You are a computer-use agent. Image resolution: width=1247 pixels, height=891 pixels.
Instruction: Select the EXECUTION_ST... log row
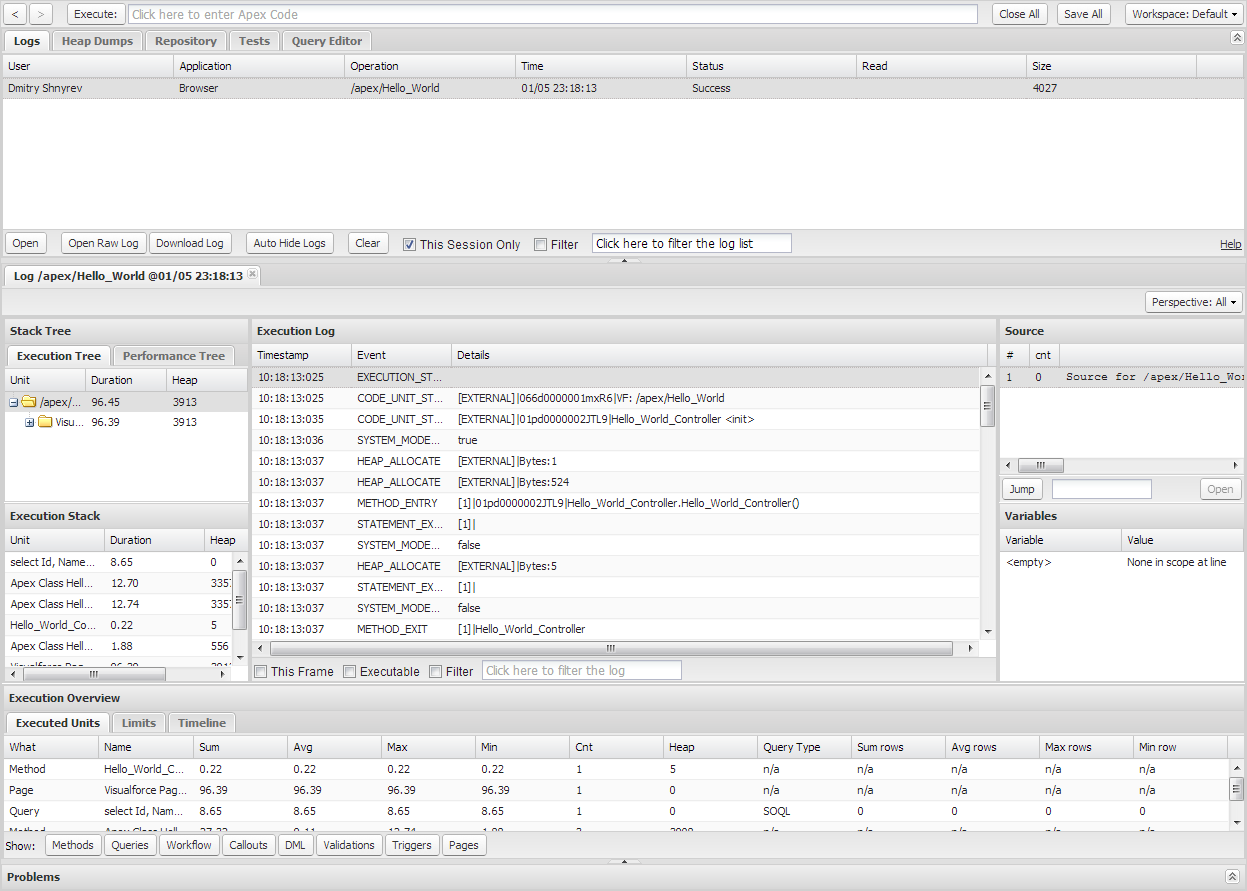[x=616, y=377]
